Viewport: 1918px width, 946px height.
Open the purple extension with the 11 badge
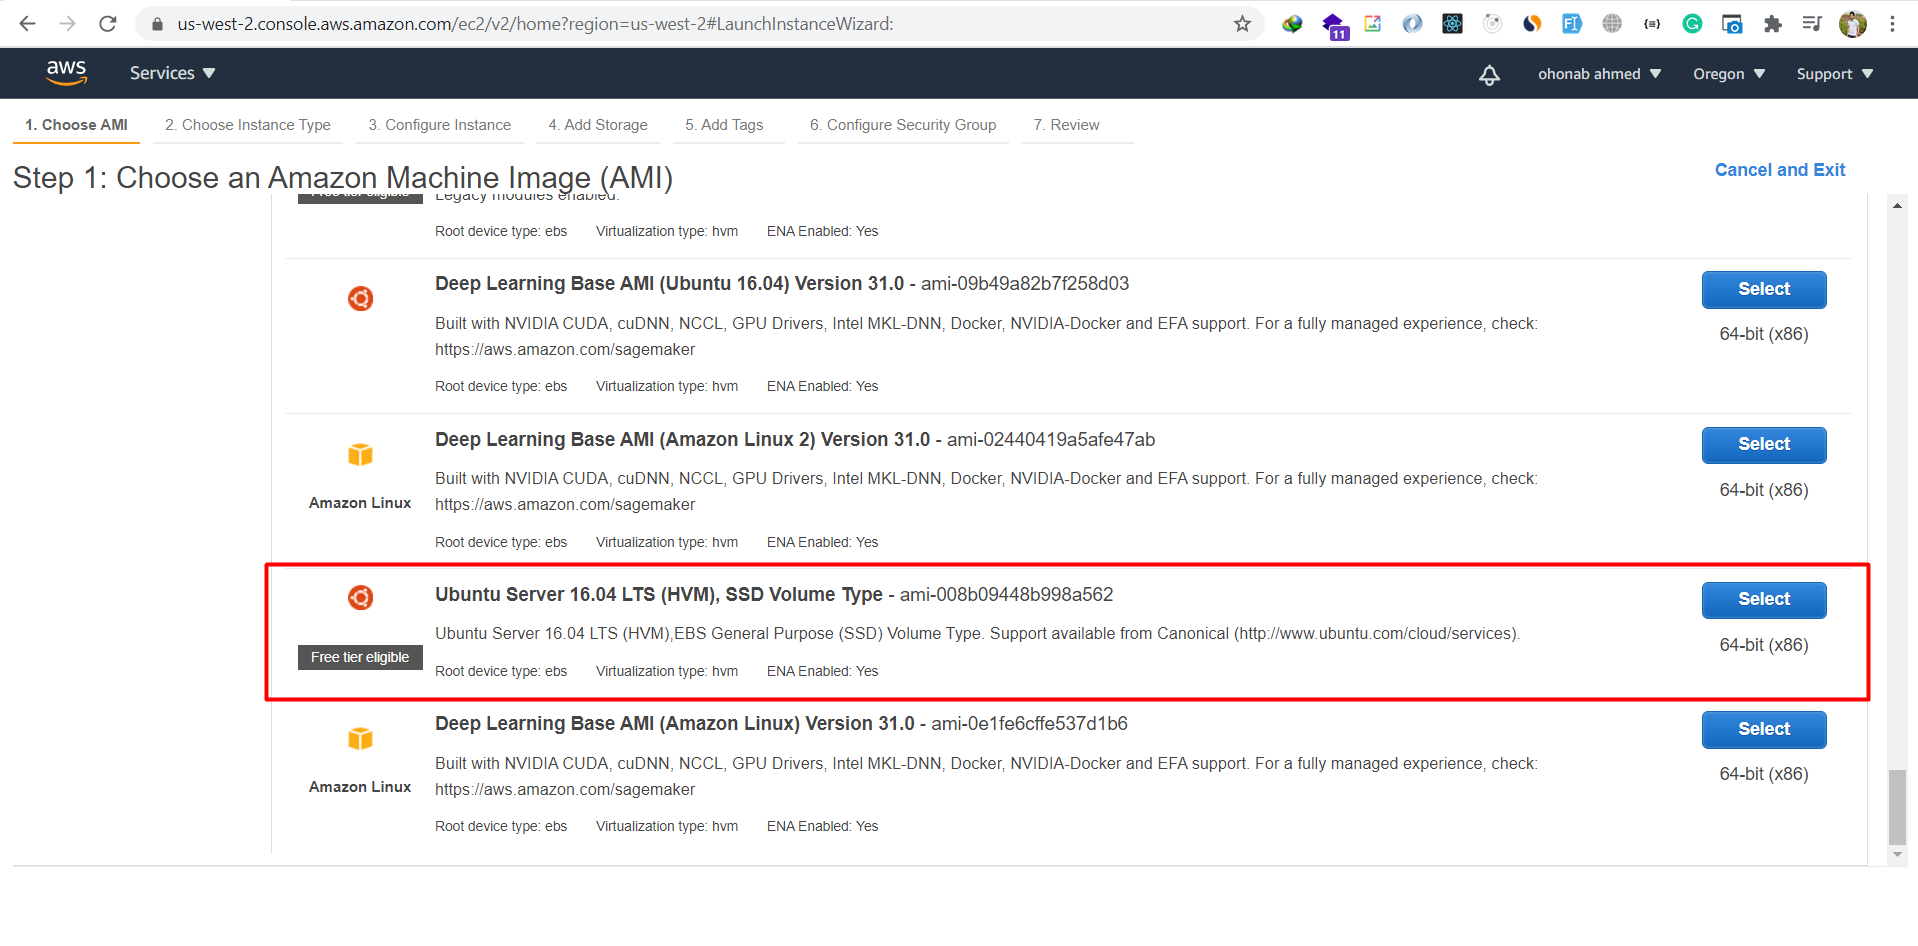coord(1334,26)
